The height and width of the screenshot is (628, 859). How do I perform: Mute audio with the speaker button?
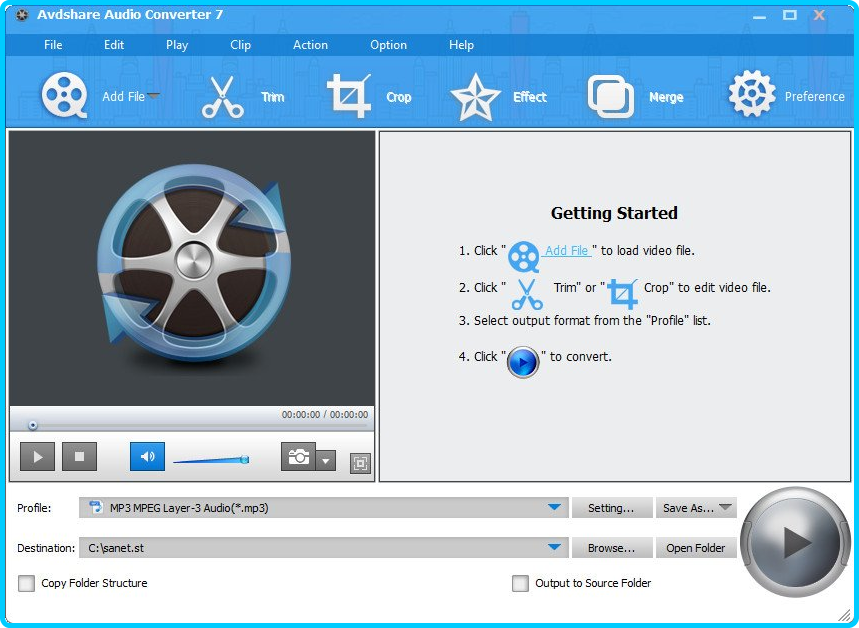[147, 456]
